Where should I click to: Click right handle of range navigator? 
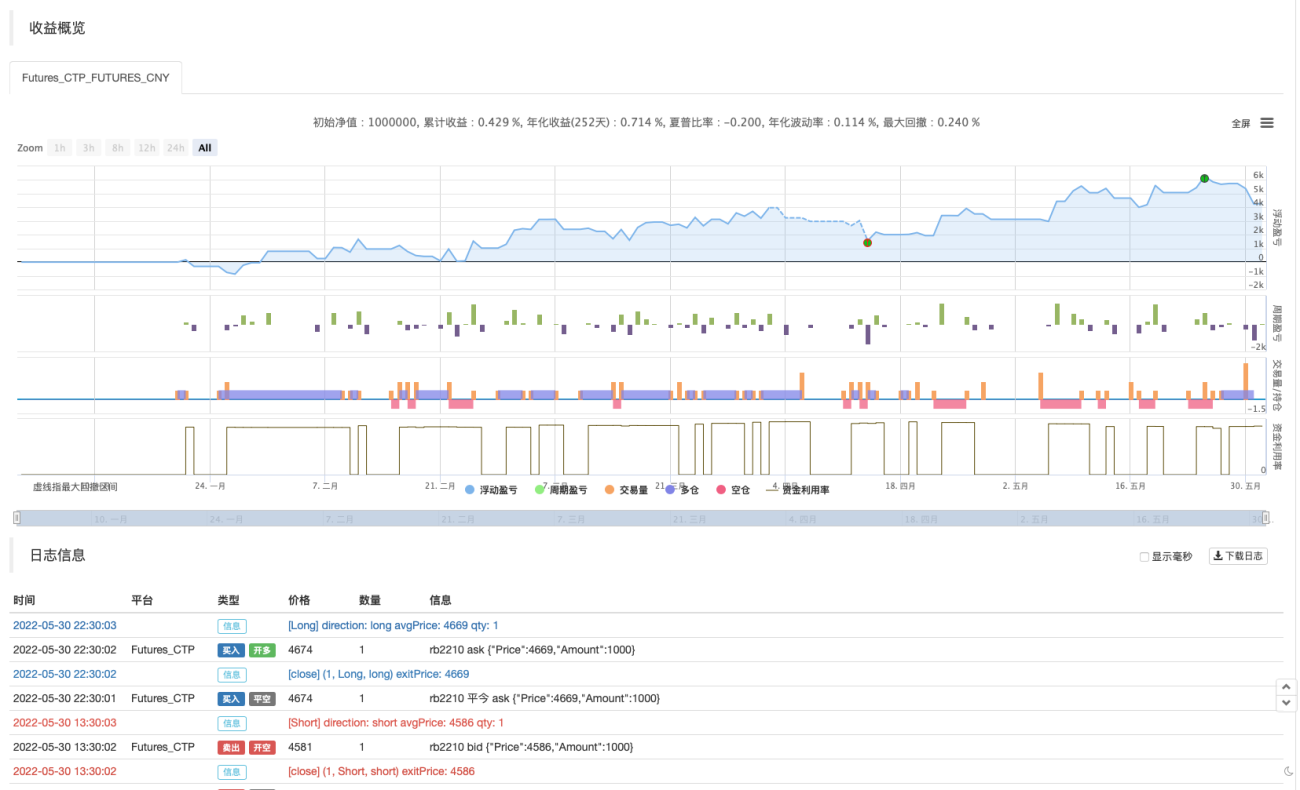(1266, 517)
